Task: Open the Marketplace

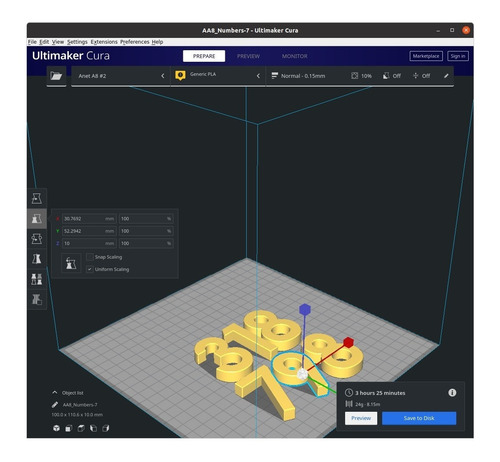Action: (x=426, y=56)
